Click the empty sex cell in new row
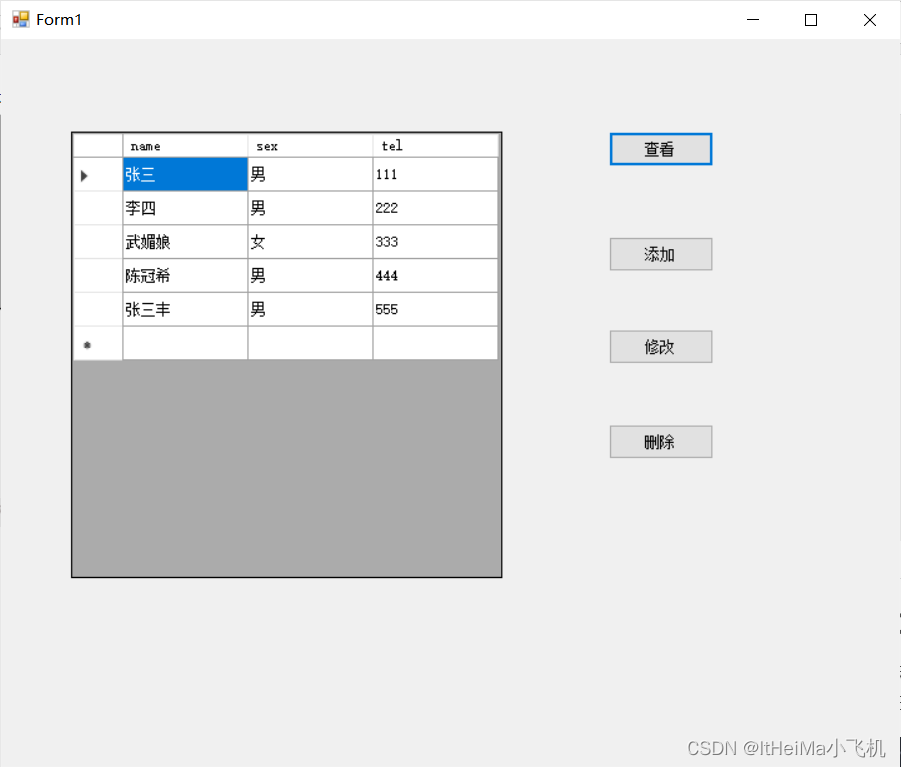 pos(310,344)
